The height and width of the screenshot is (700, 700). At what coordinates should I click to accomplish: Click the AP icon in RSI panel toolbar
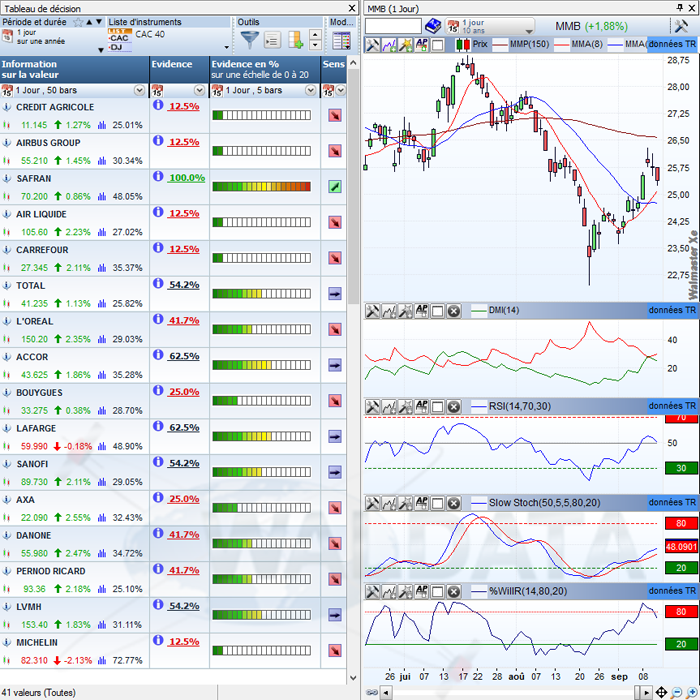421,407
